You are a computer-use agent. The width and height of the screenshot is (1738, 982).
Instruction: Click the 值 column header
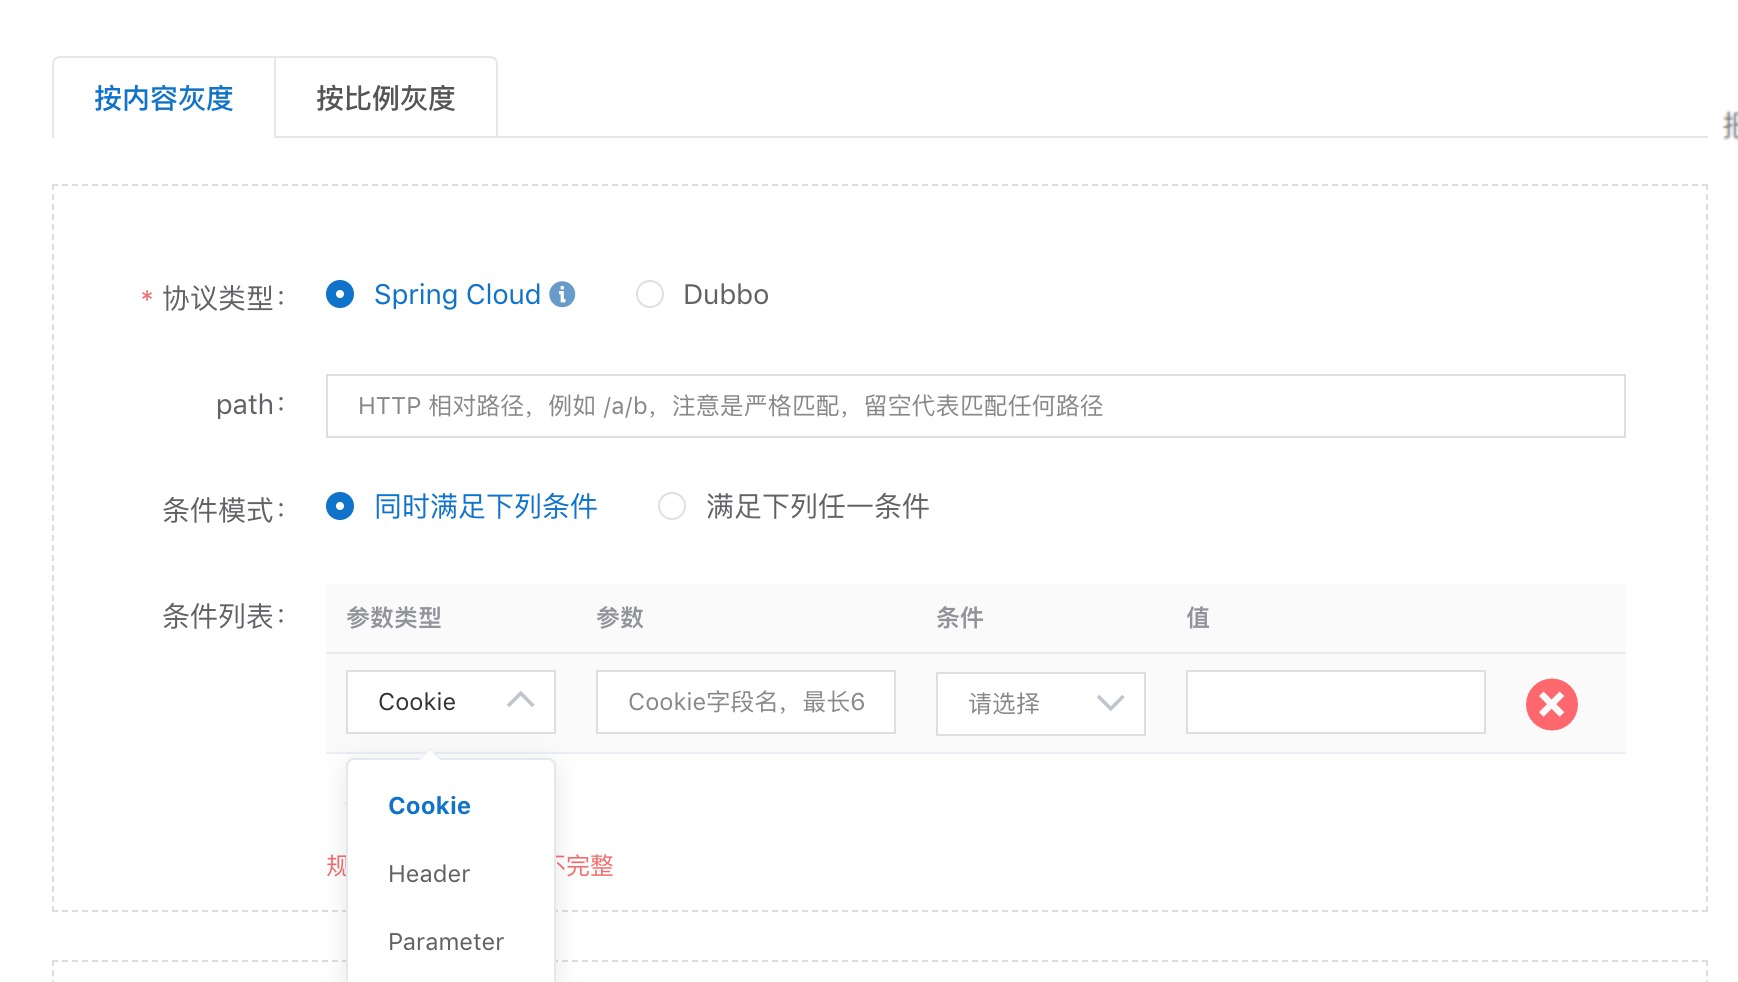click(x=1198, y=618)
